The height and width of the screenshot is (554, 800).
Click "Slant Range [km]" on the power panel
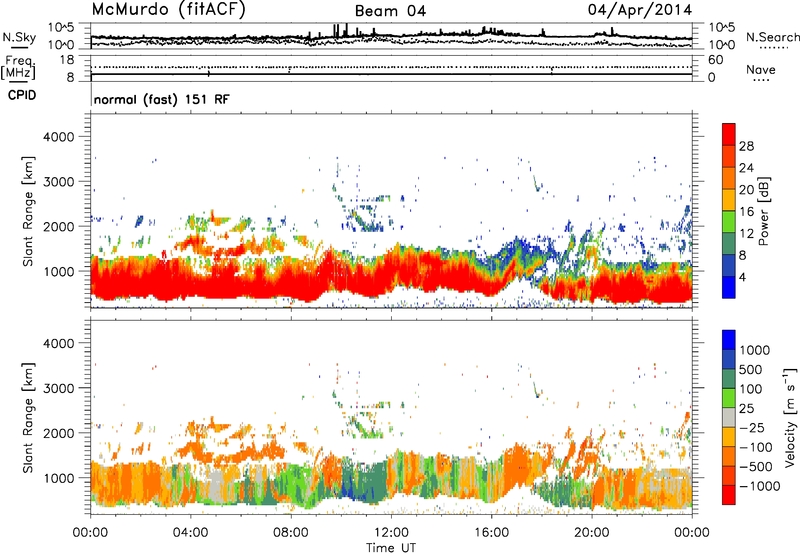pyautogui.click(x=28, y=211)
